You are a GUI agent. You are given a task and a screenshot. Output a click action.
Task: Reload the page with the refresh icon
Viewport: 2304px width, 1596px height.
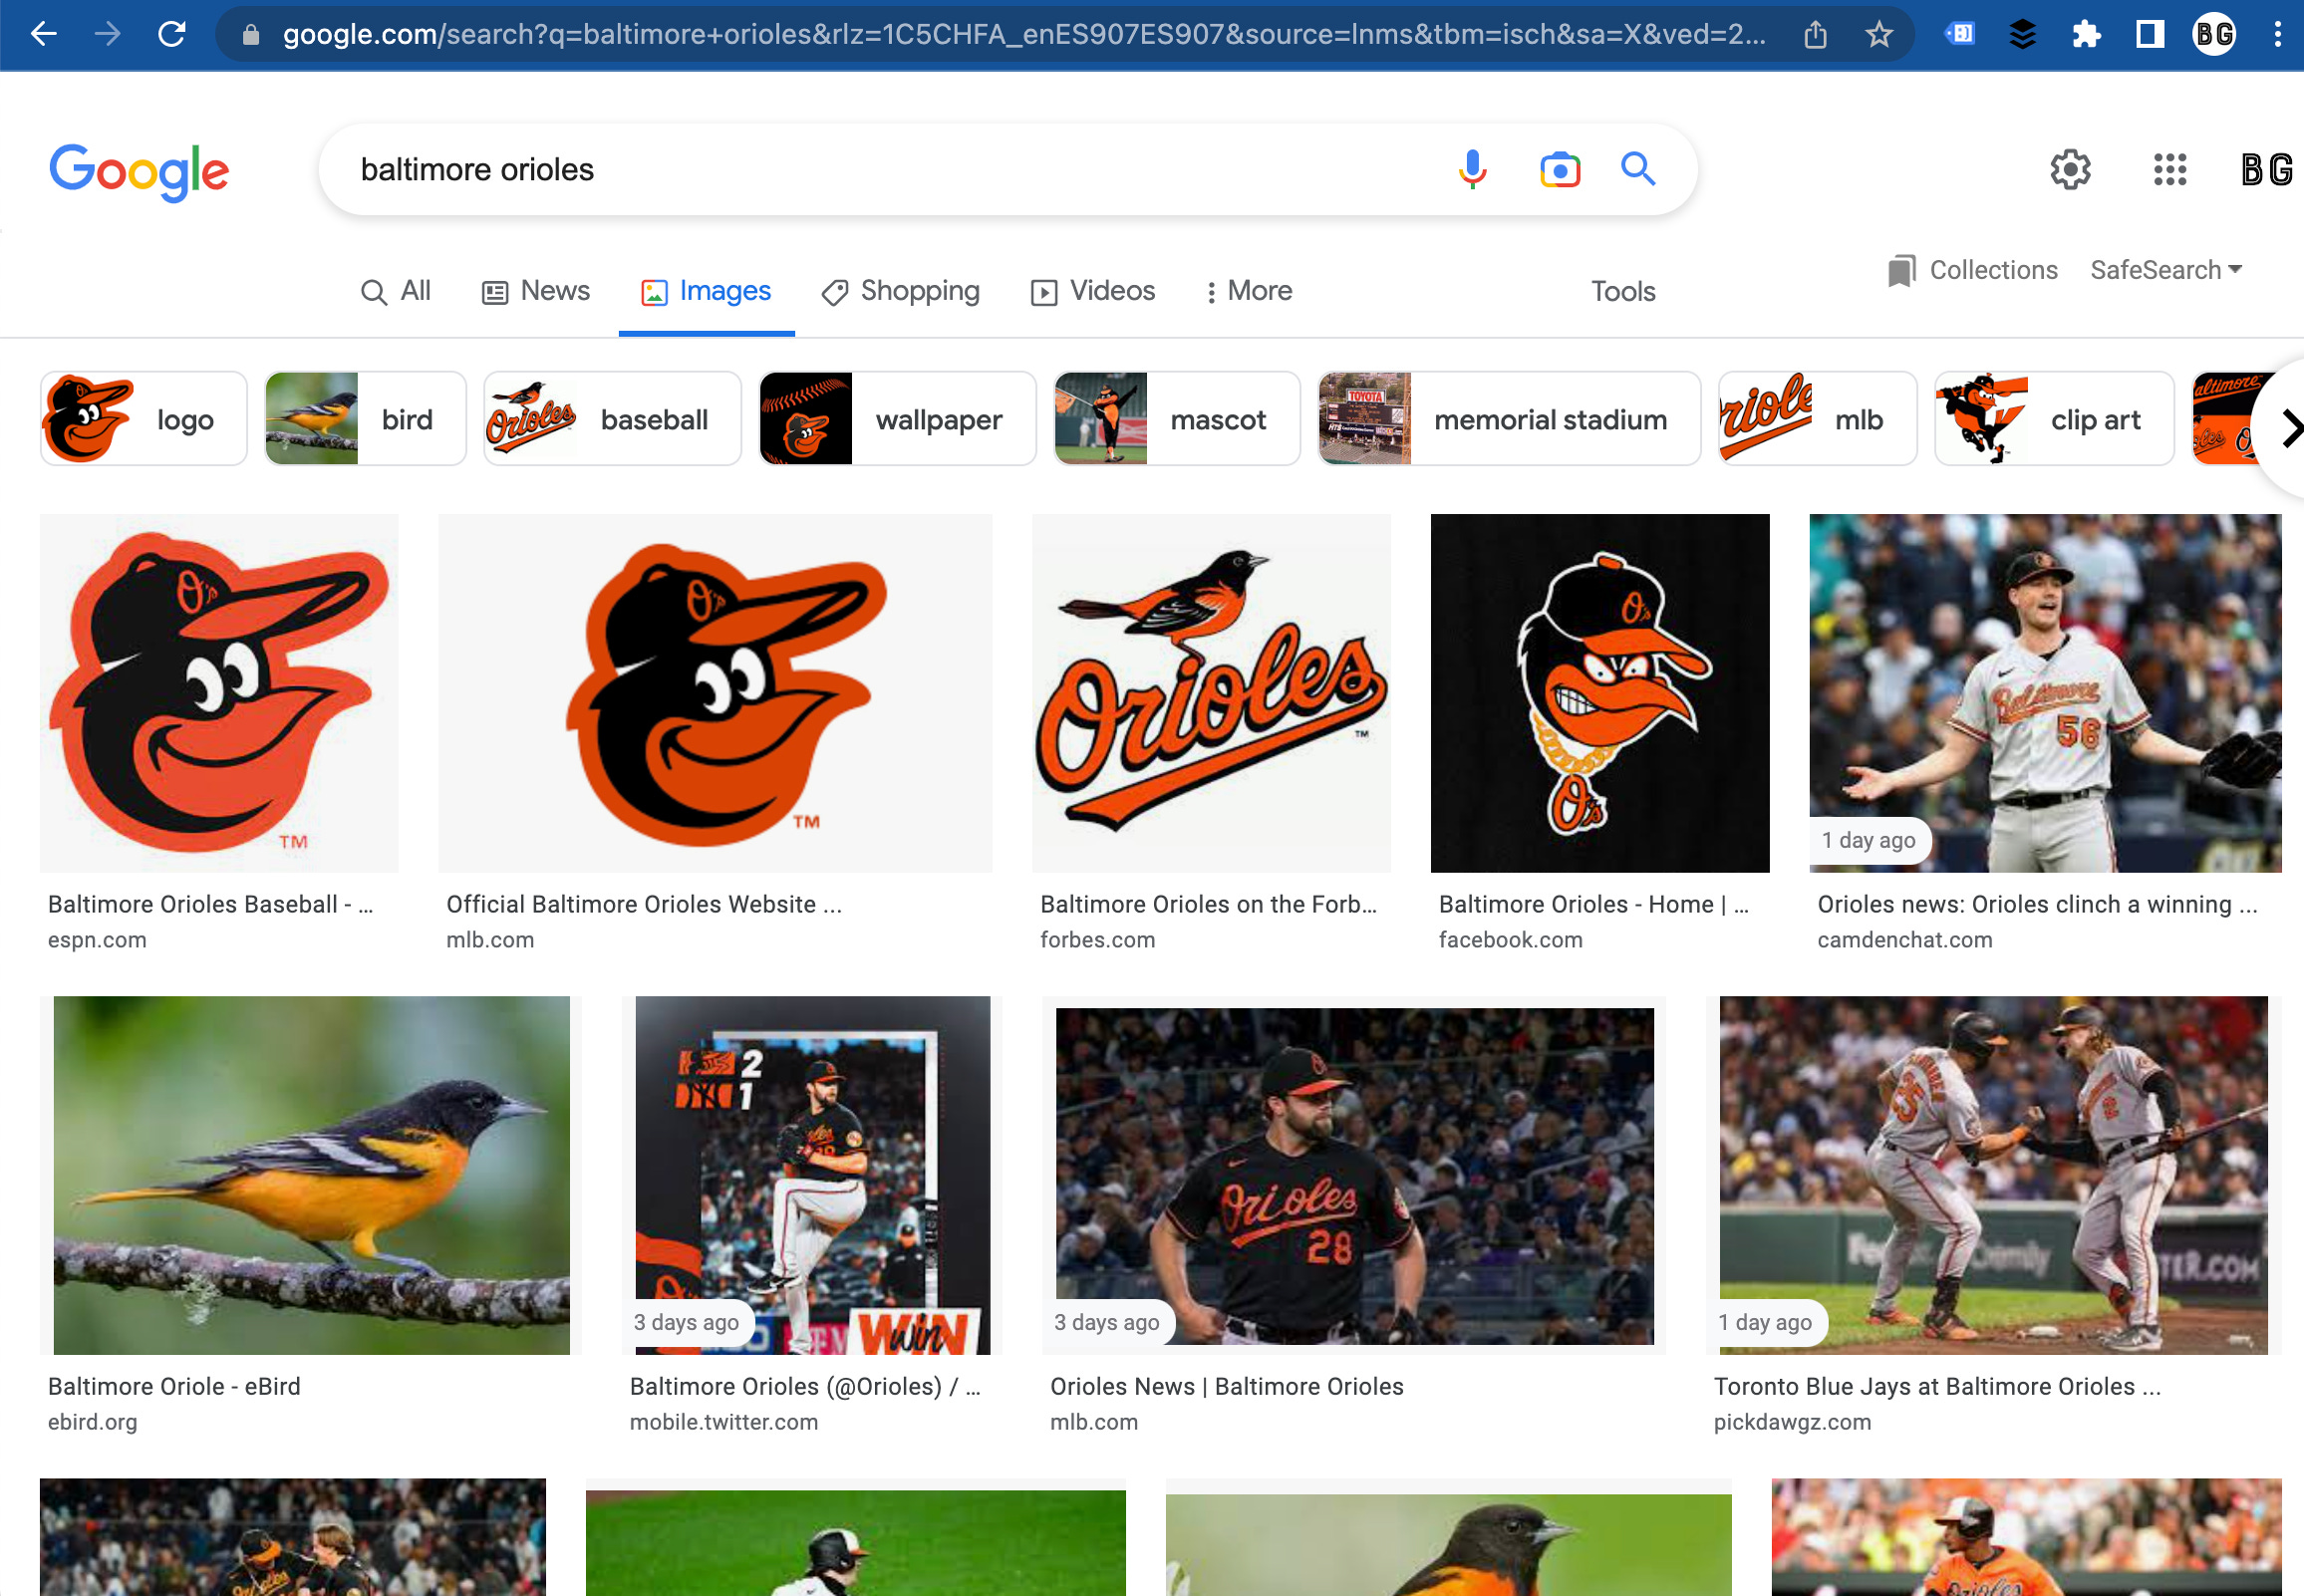[x=172, y=34]
